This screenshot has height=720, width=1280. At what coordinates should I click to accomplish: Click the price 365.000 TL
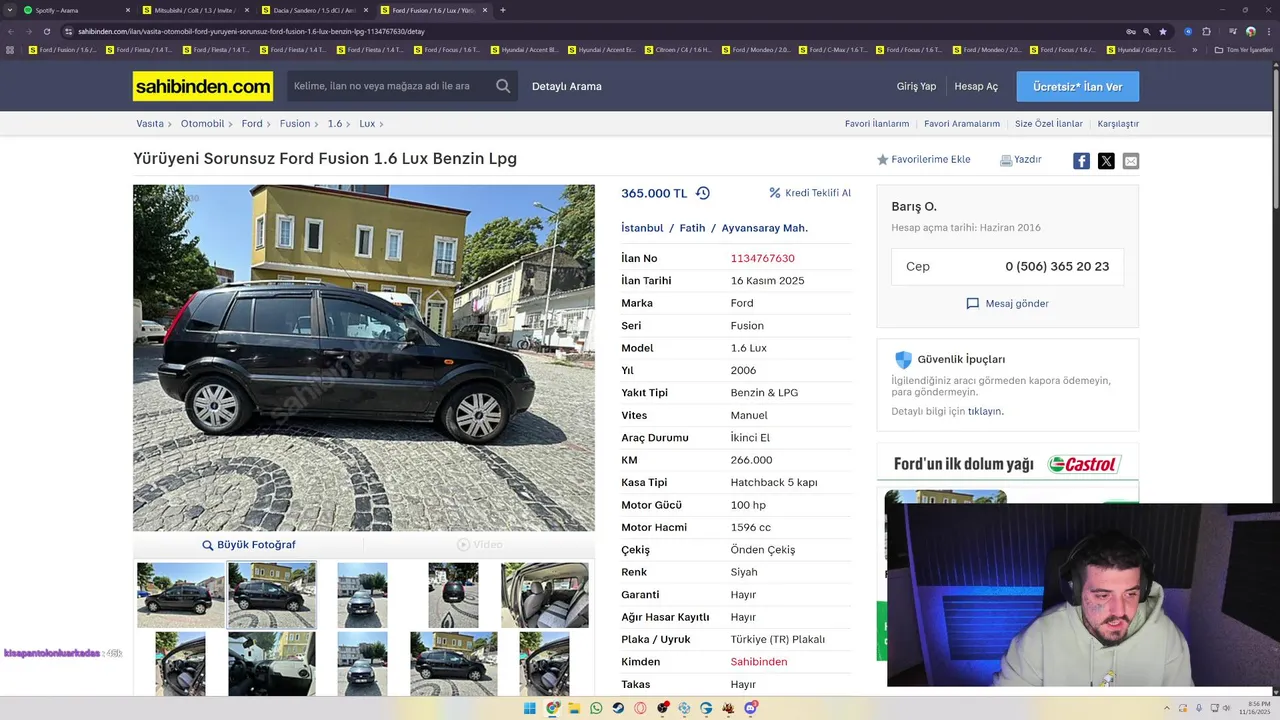pyautogui.click(x=654, y=193)
